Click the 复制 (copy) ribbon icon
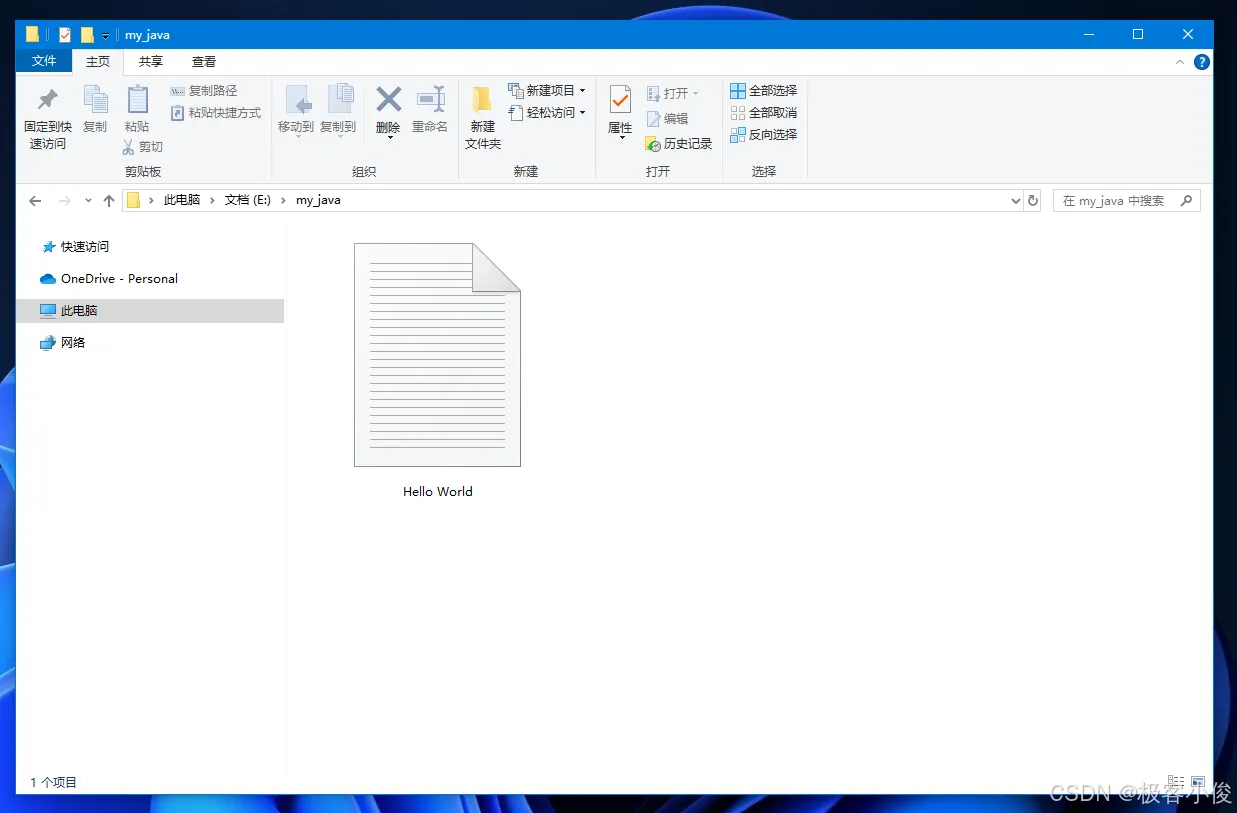The height and width of the screenshot is (813, 1237). point(95,100)
